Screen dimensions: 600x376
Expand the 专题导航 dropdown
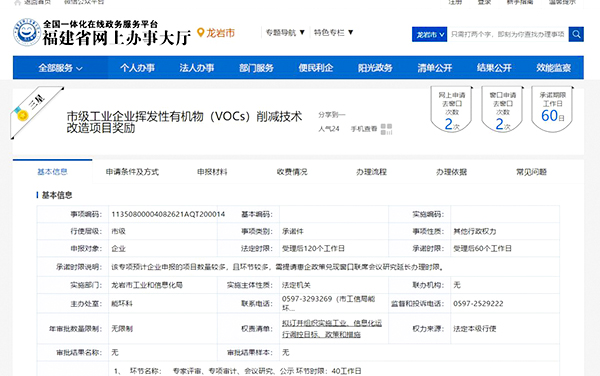tap(285, 33)
